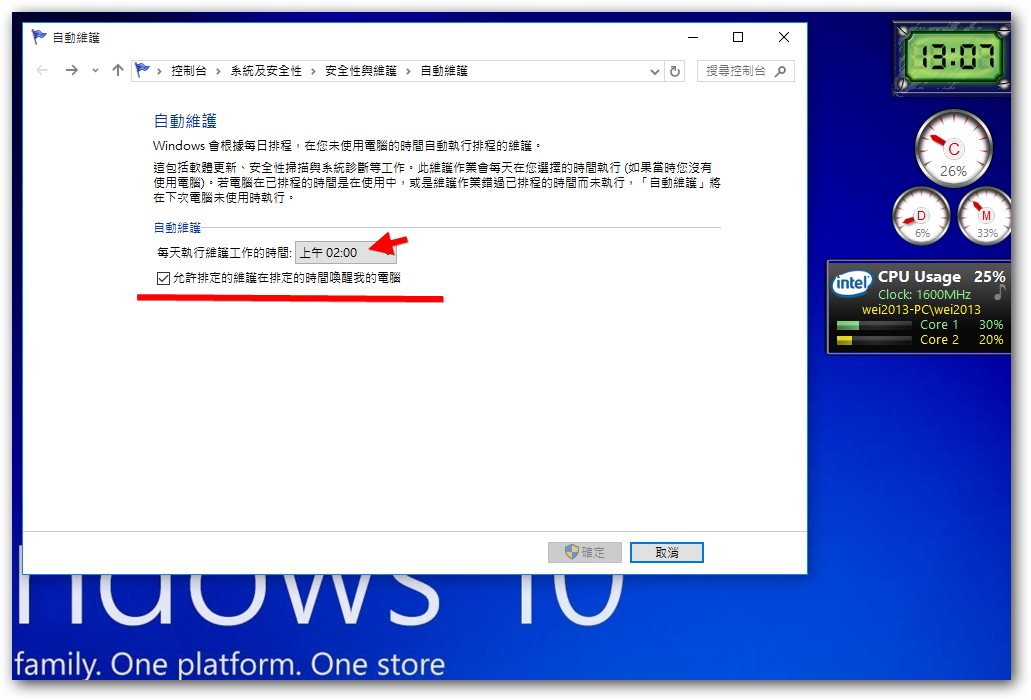Go up one level with the Up arrow

[118, 70]
